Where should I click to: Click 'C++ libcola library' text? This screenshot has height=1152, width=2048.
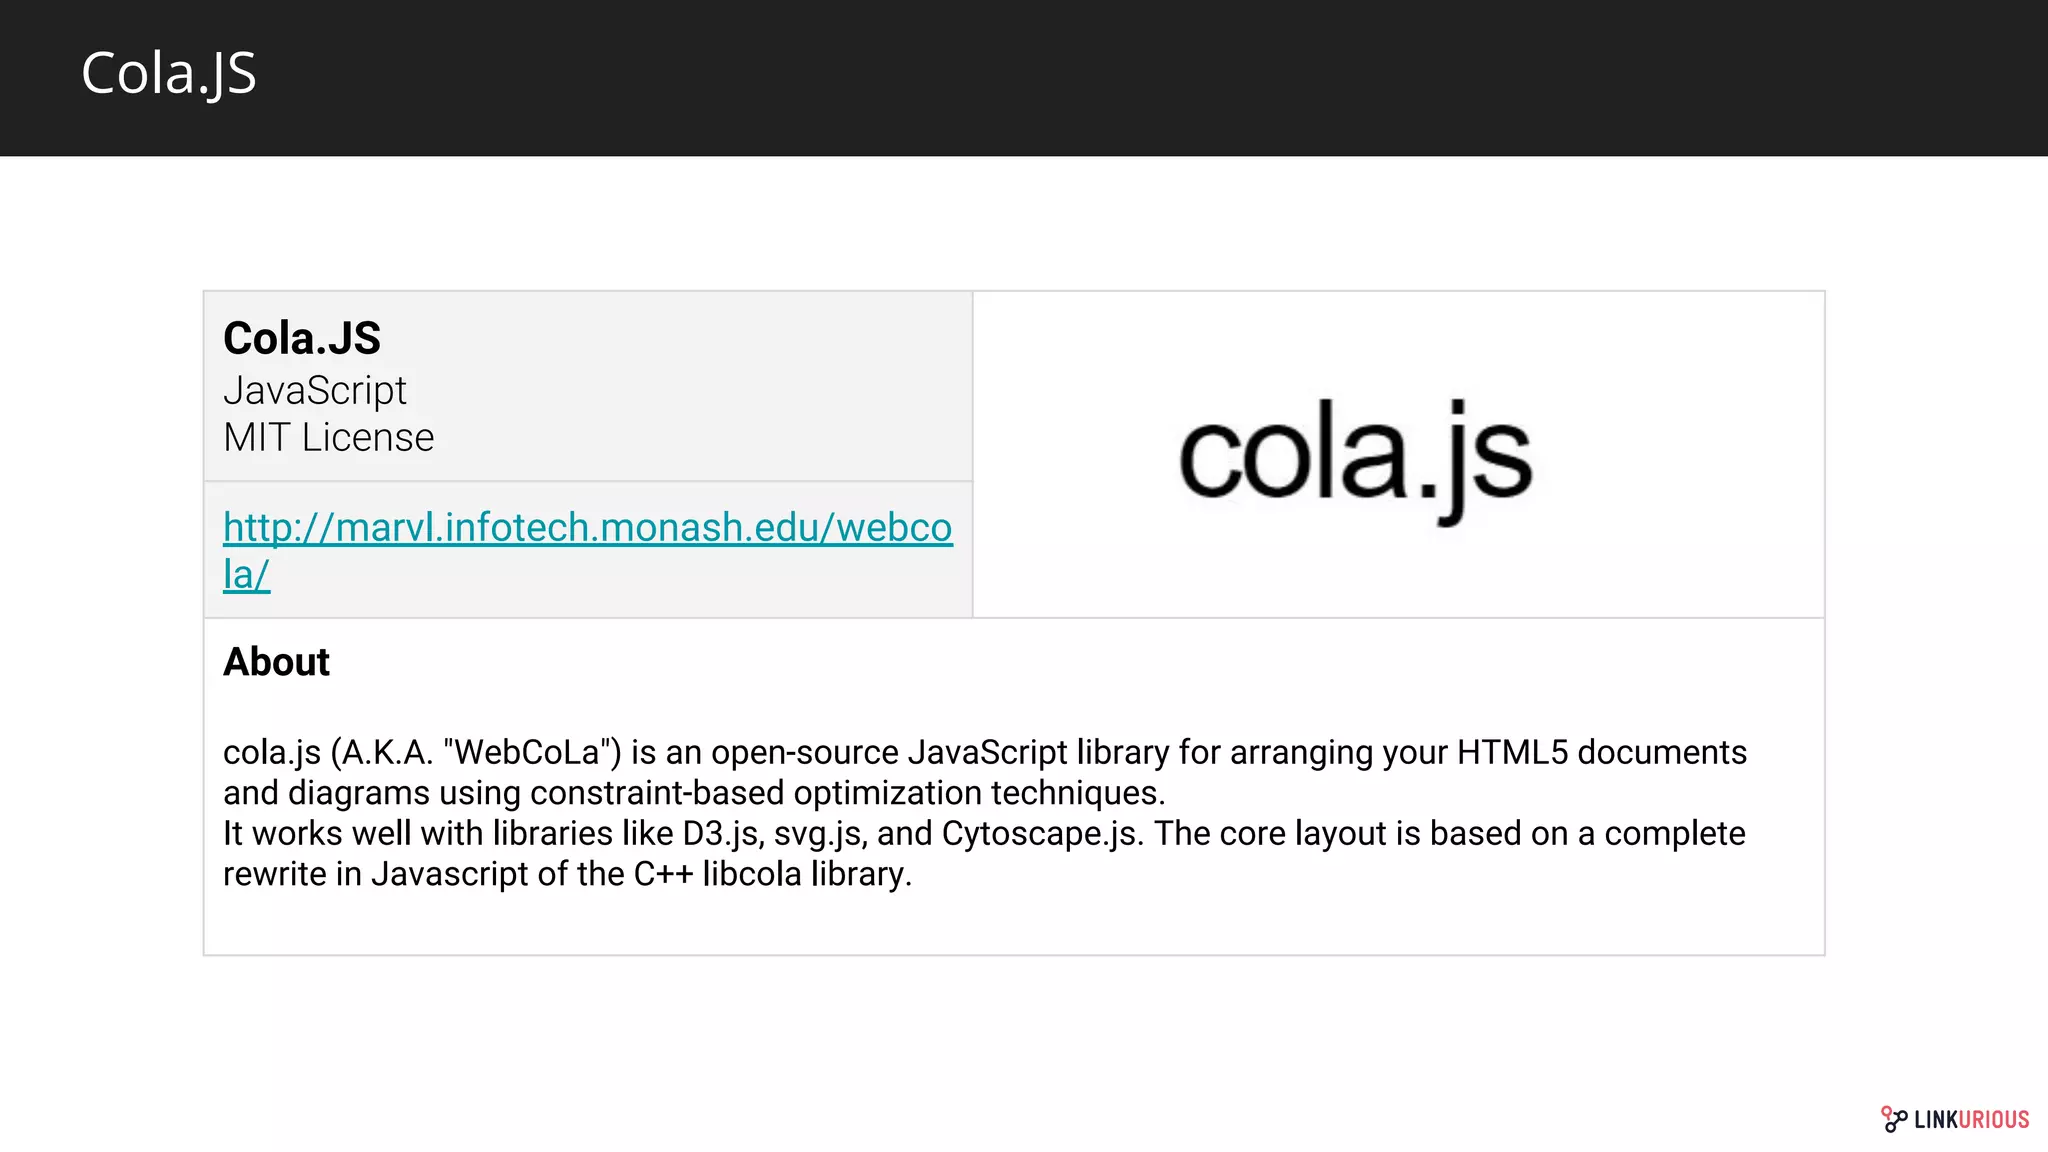coord(772,874)
